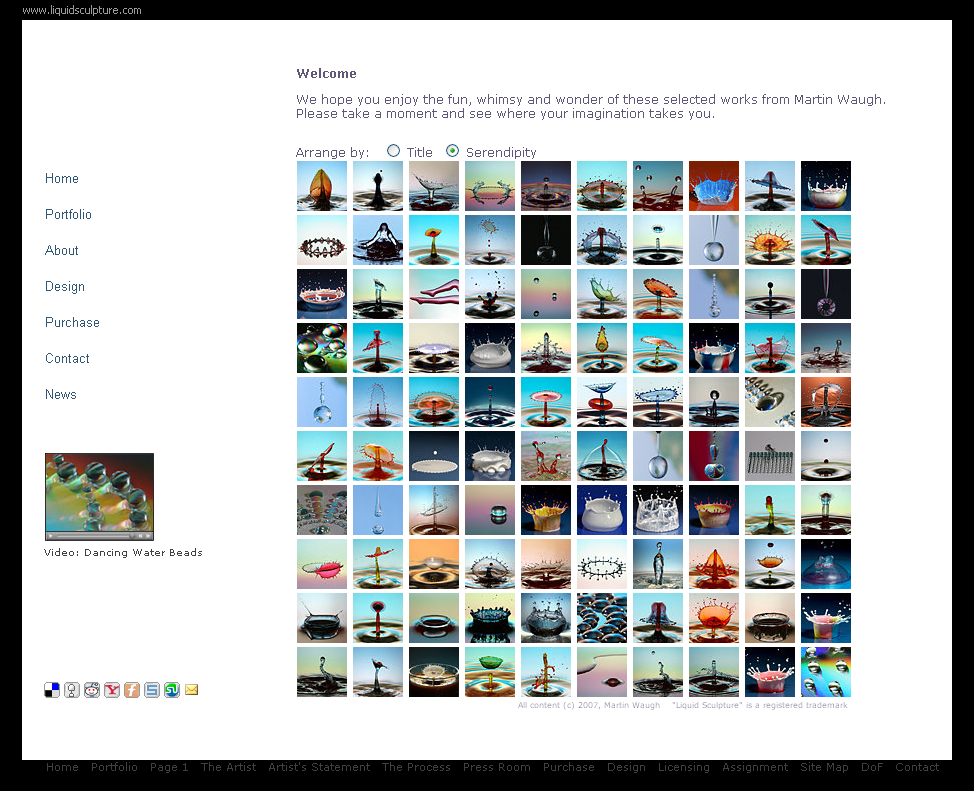The height and width of the screenshot is (791, 974).
Task: Open the green leaf bowl thumbnail
Action: pos(489,672)
